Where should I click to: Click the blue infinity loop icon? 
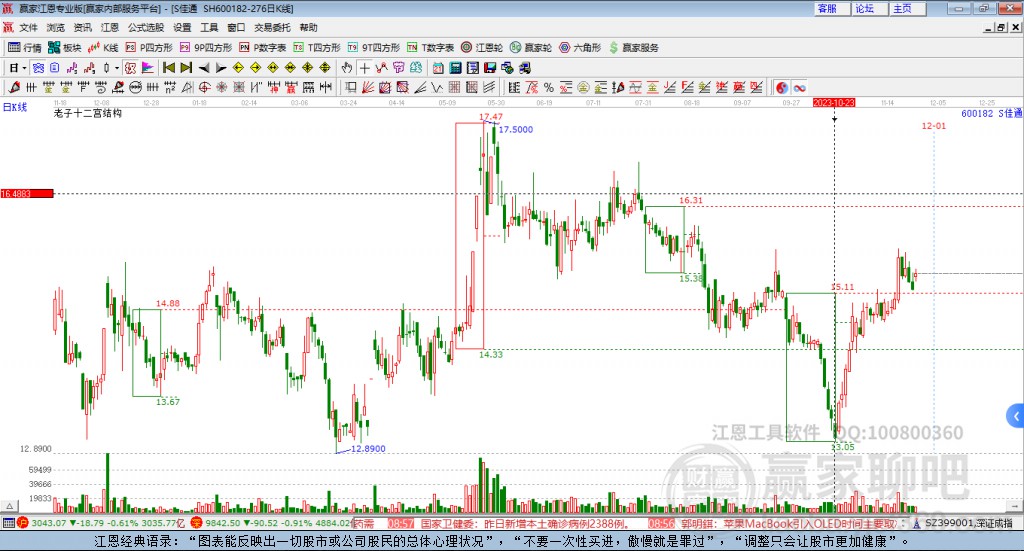tap(799, 87)
